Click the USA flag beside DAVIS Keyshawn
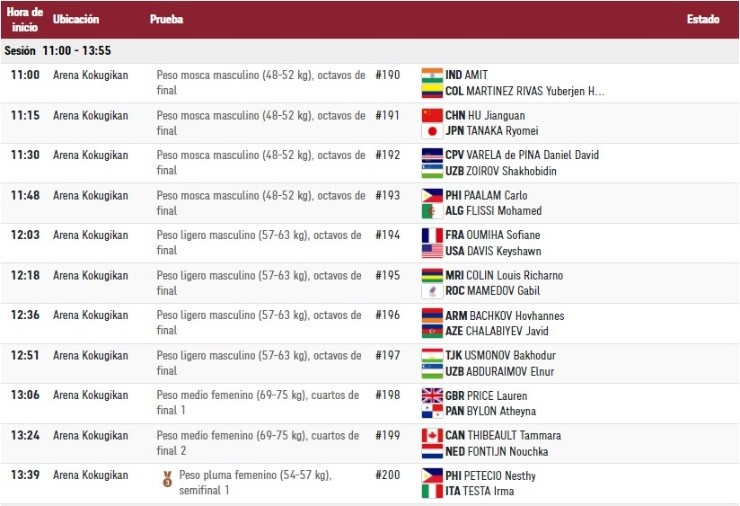Viewport: 740px width, 506px height. pos(432,251)
